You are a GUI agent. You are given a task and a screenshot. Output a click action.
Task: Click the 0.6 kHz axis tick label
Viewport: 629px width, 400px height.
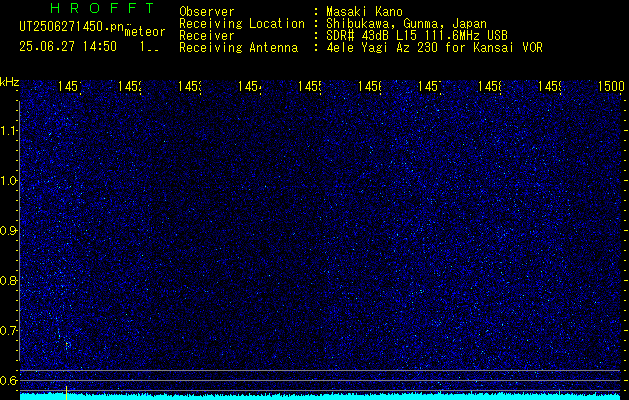pos(9,380)
